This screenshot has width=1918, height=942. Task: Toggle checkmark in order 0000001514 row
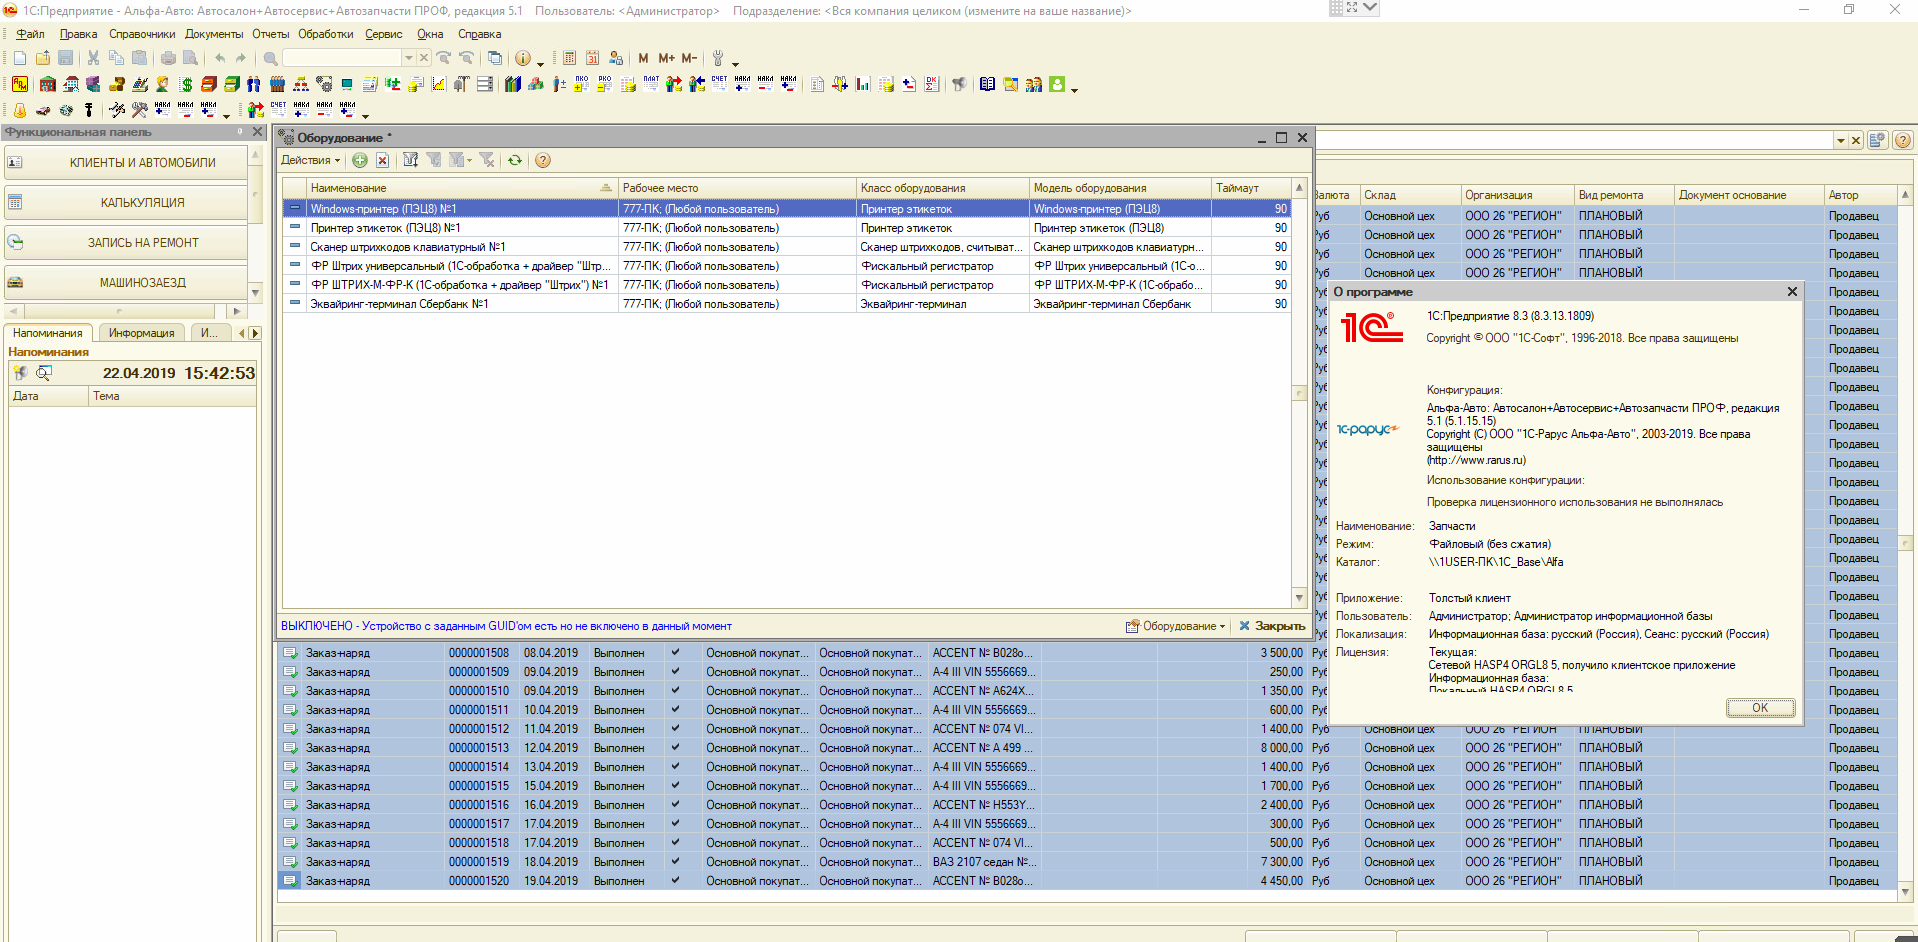pyautogui.click(x=675, y=767)
